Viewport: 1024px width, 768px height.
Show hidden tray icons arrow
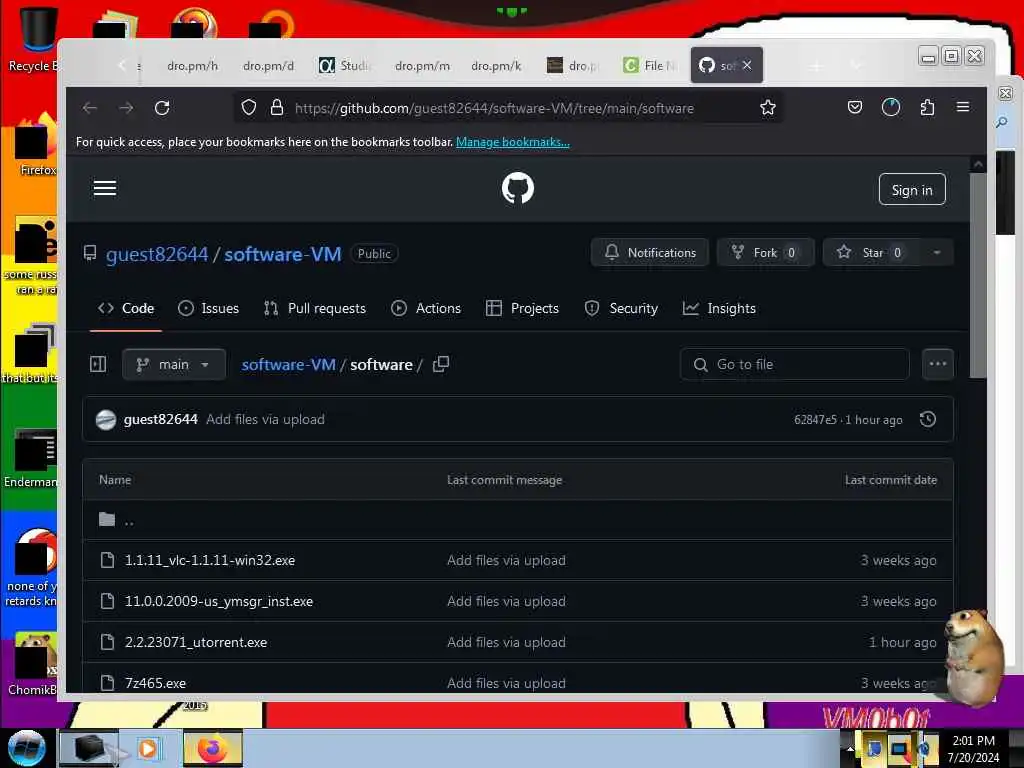pos(850,748)
